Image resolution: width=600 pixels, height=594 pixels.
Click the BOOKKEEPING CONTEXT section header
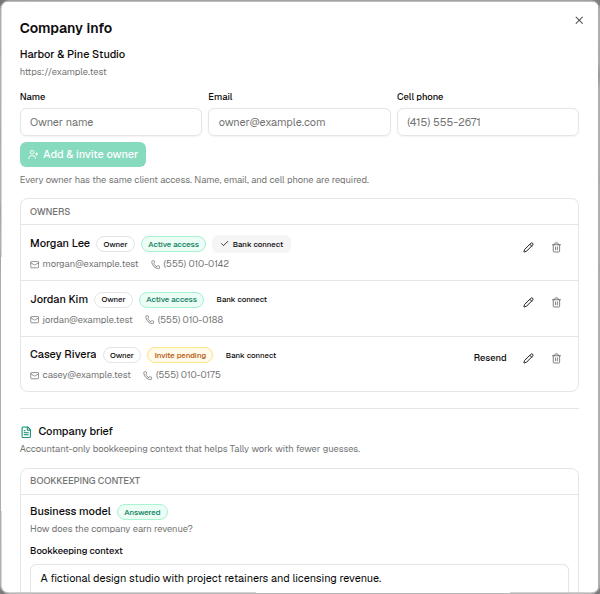pos(85,481)
